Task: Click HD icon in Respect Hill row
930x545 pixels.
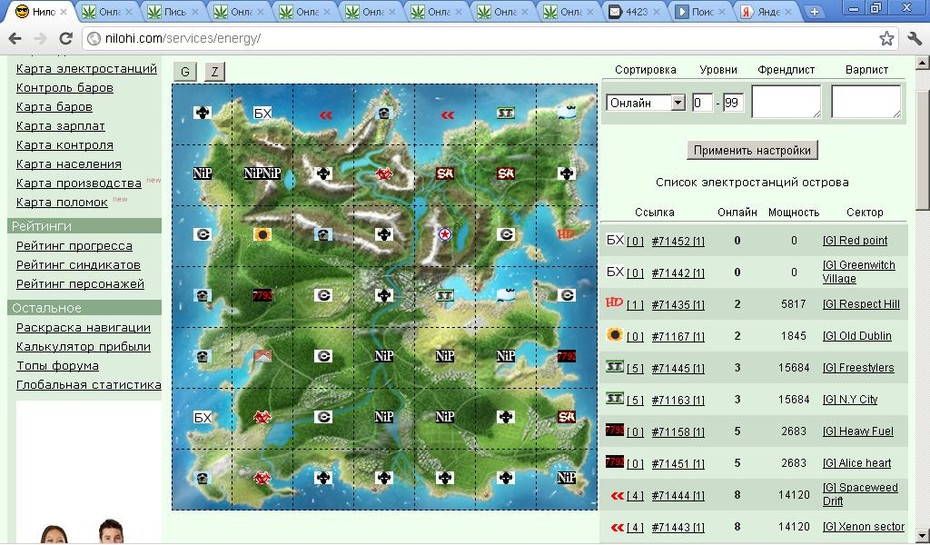Action: click(614, 302)
